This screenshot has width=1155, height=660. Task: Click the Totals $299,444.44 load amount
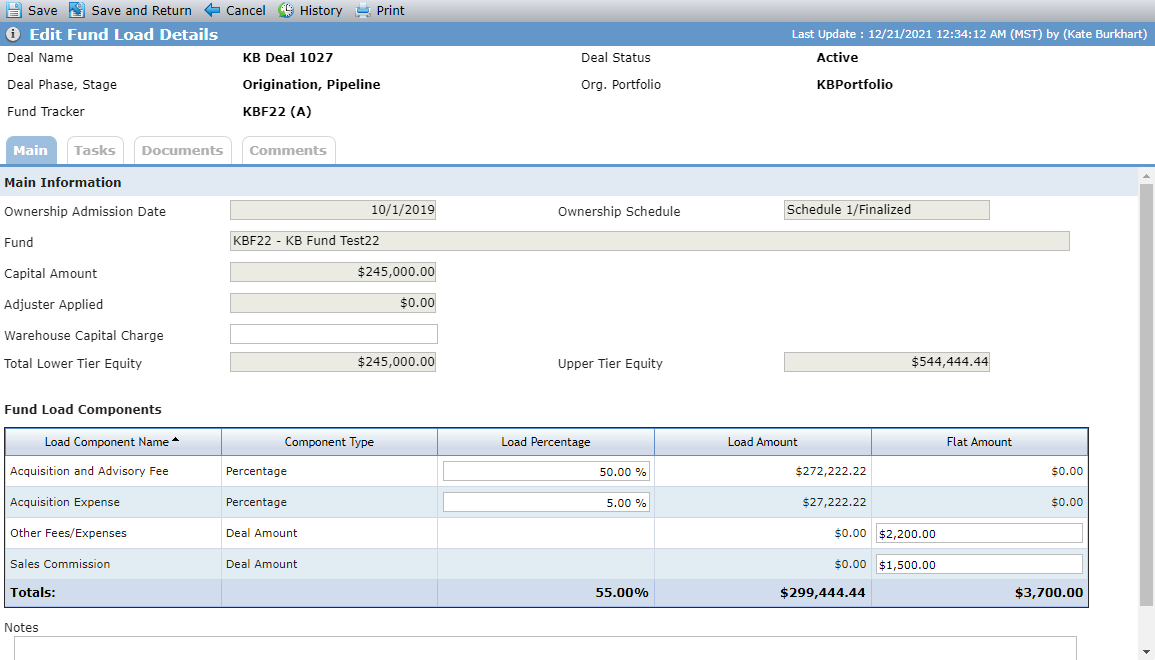click(x=823, y=593)
